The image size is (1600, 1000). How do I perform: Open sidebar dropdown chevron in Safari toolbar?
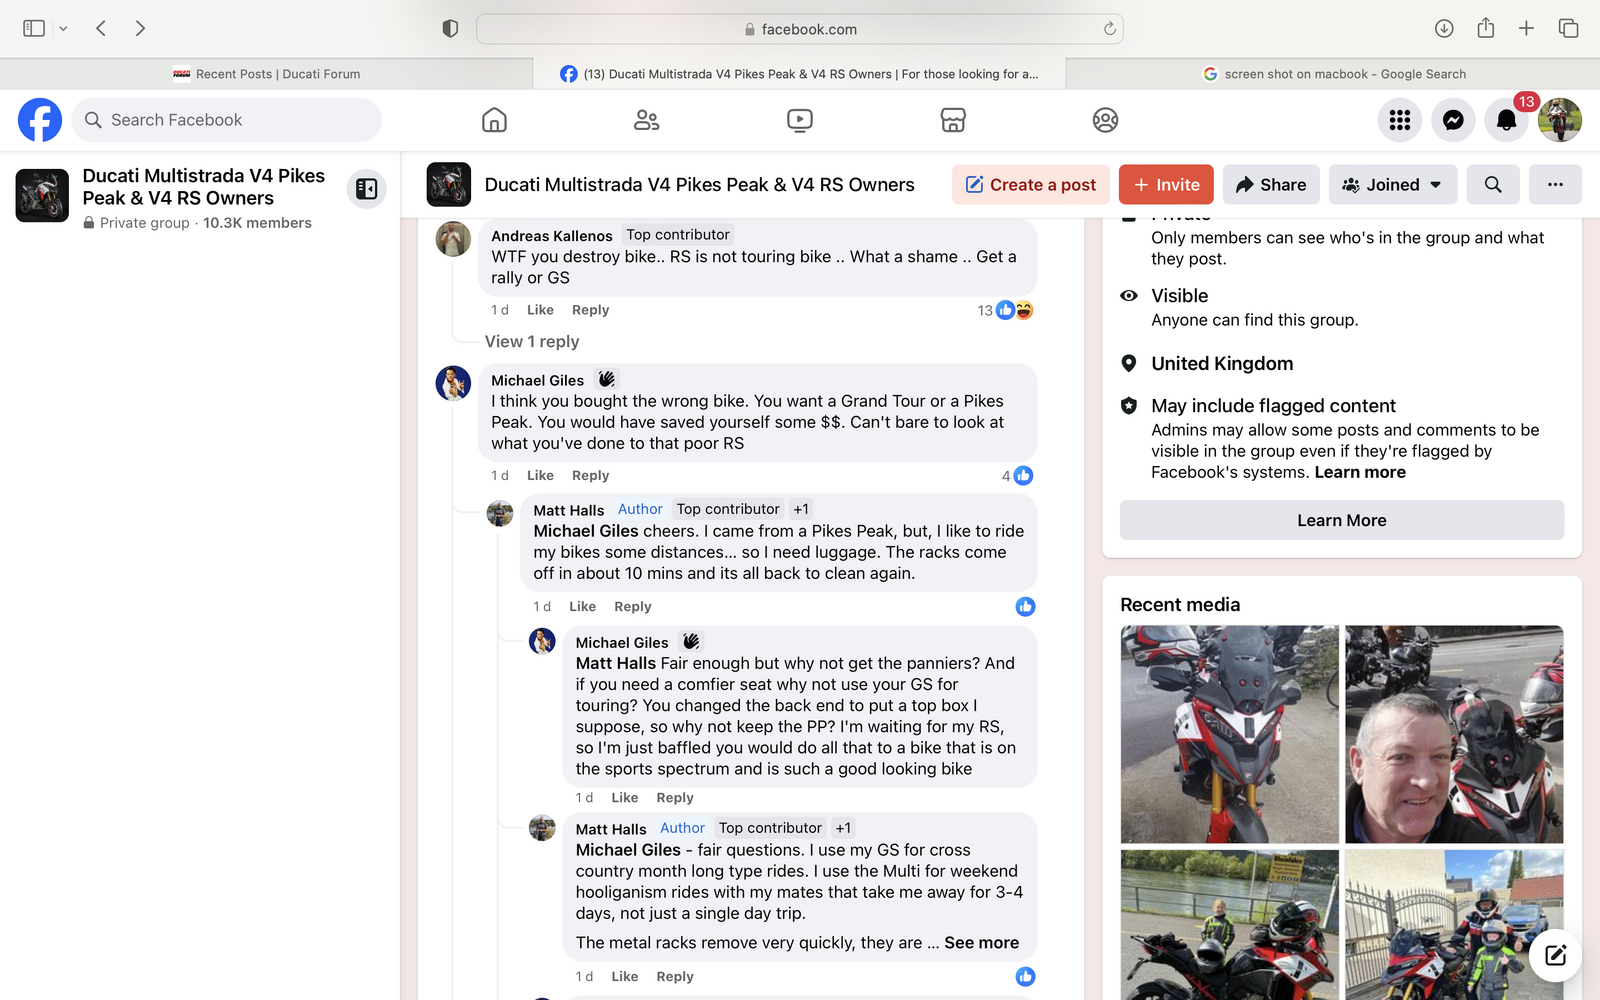(63, 29)
